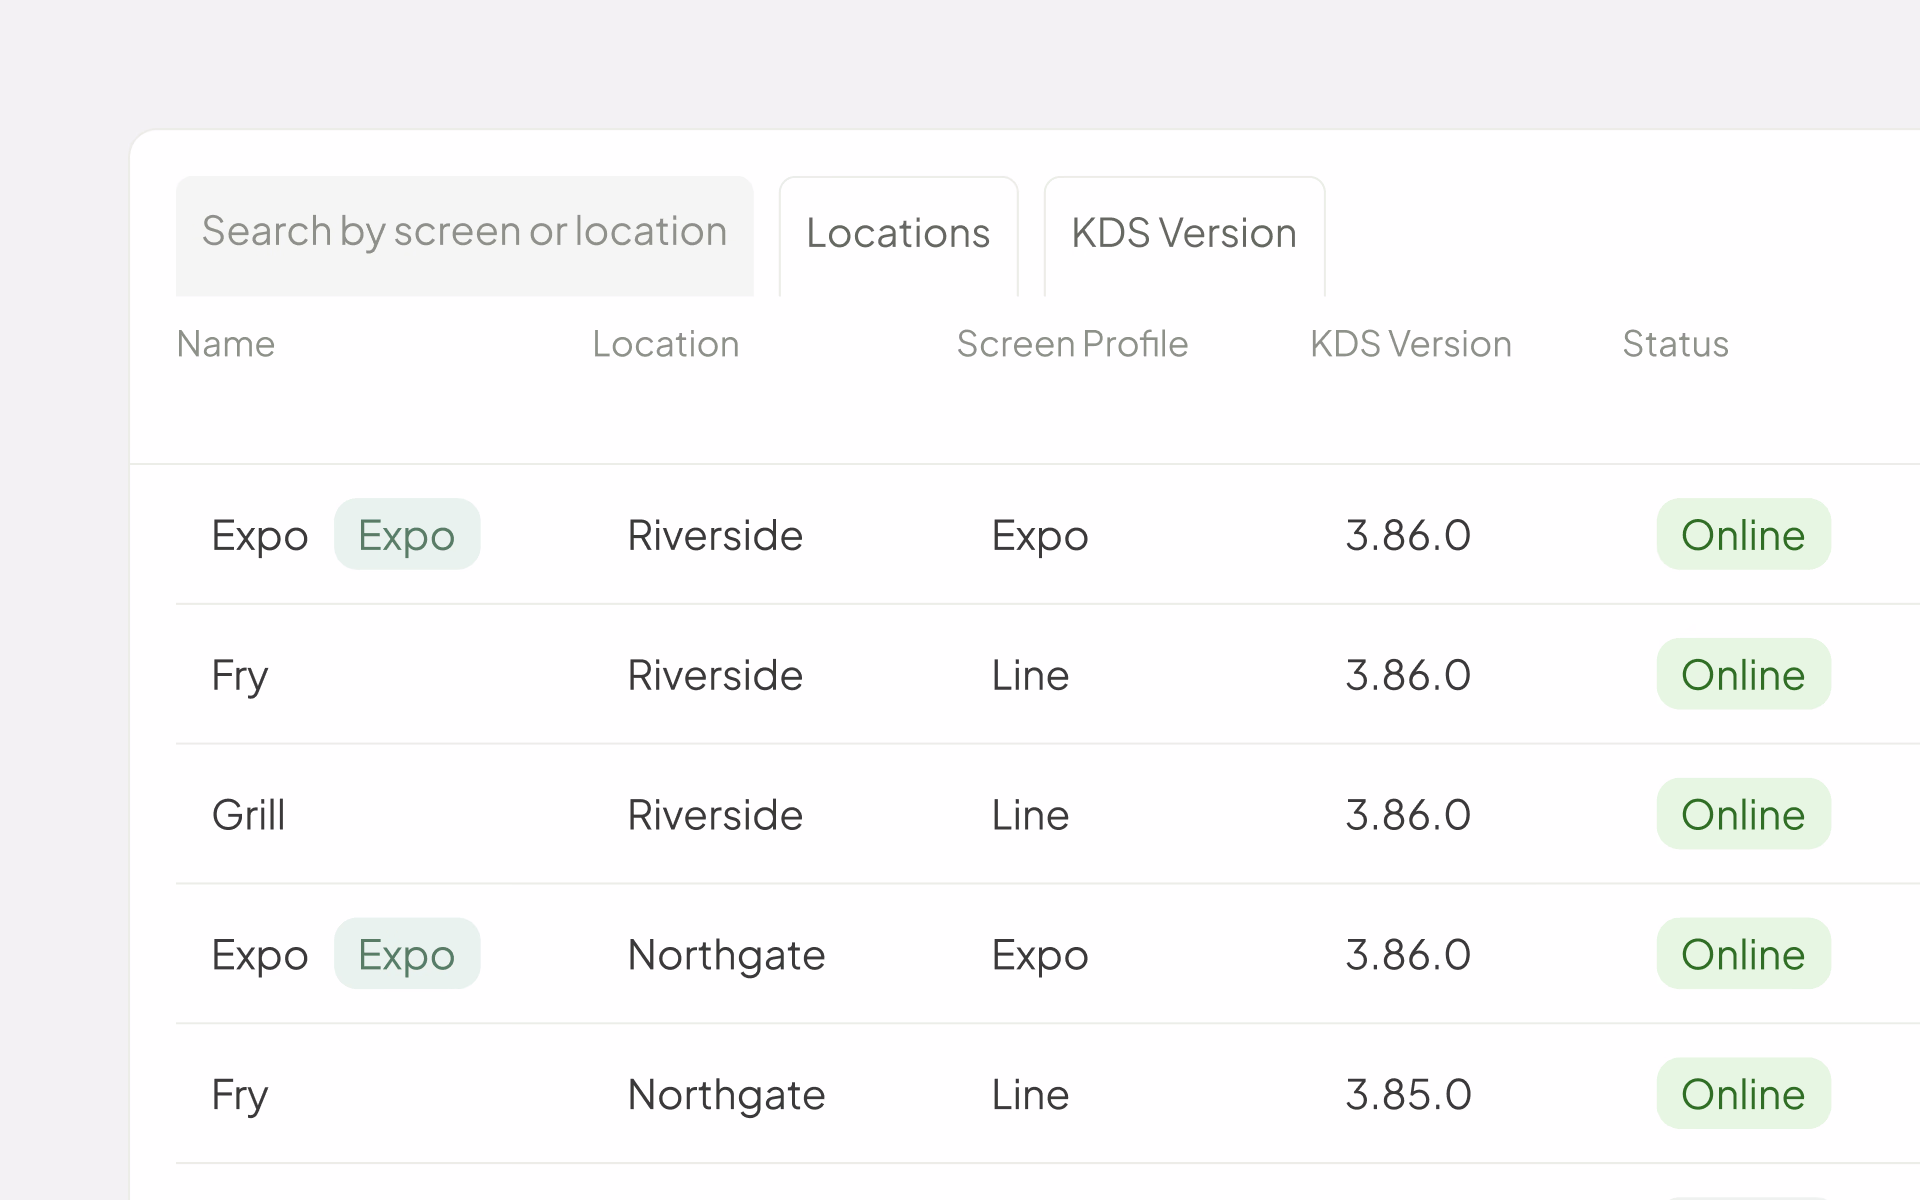Click the Grill screen name

point(248,815)
